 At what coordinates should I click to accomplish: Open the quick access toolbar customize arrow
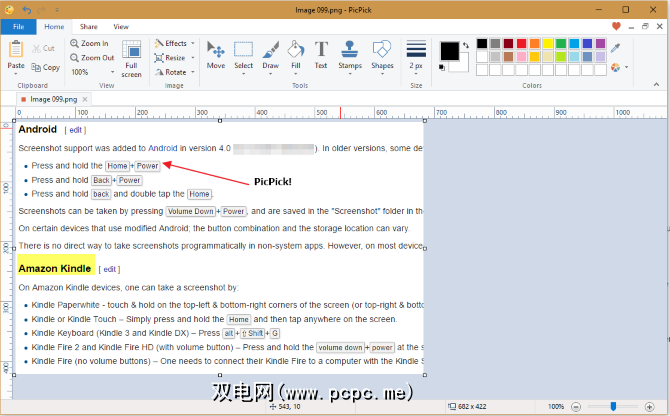[57, 9]
